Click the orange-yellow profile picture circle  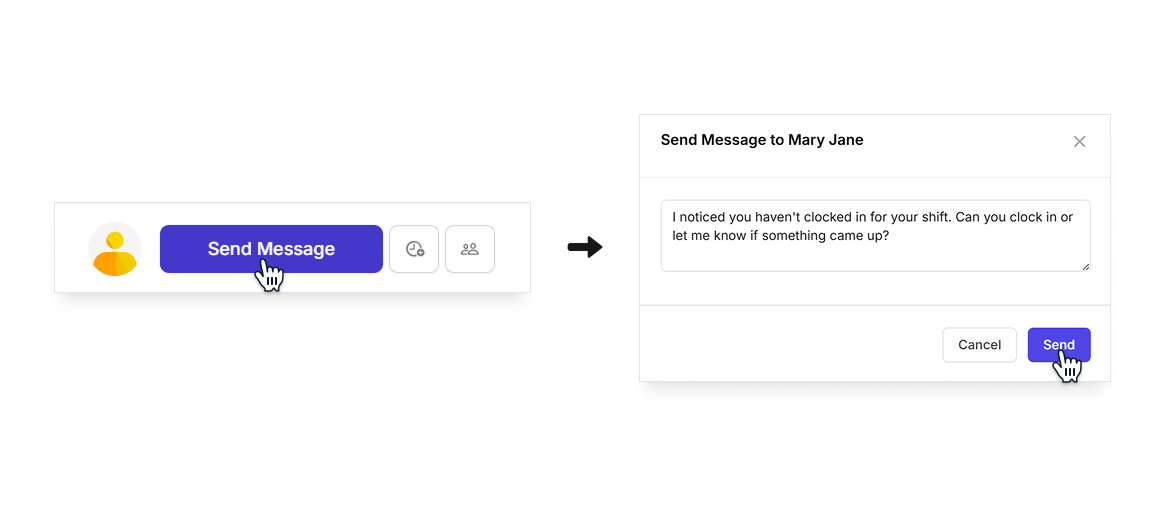tap(115, 249)
